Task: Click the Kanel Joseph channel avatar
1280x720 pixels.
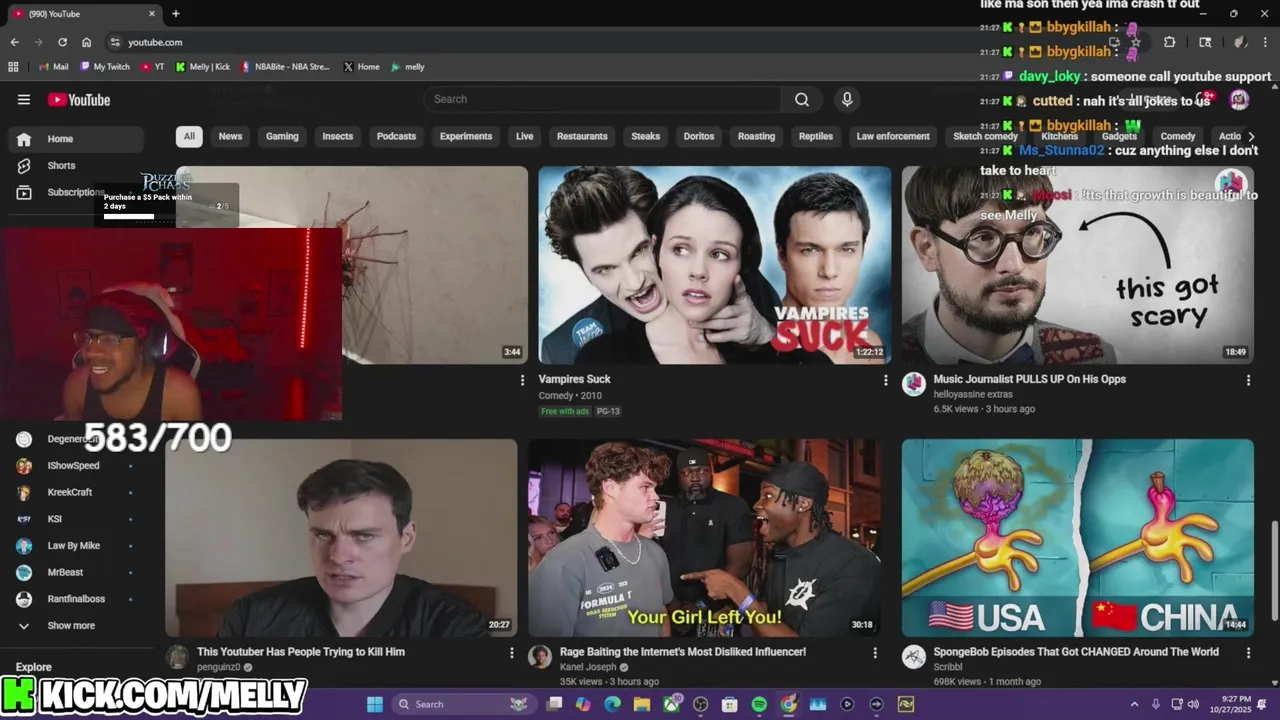Action: (540, 657)
